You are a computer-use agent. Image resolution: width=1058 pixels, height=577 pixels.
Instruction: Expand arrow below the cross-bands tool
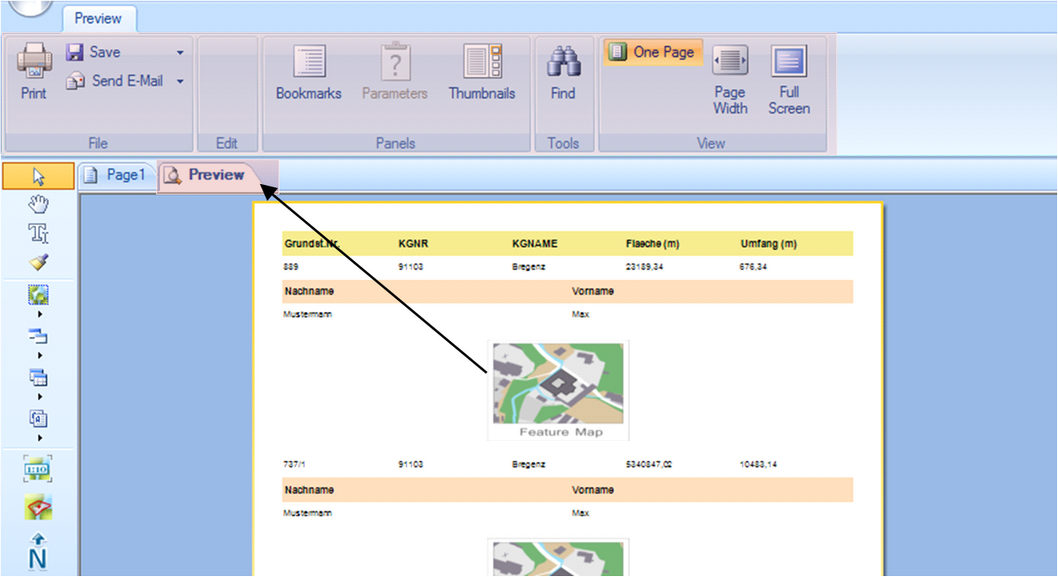40,397
